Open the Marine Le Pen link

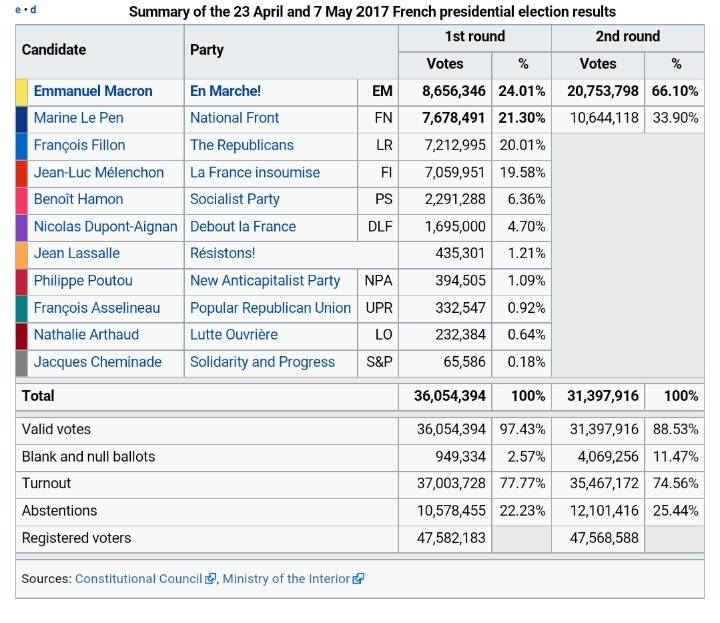pos(78,118)
